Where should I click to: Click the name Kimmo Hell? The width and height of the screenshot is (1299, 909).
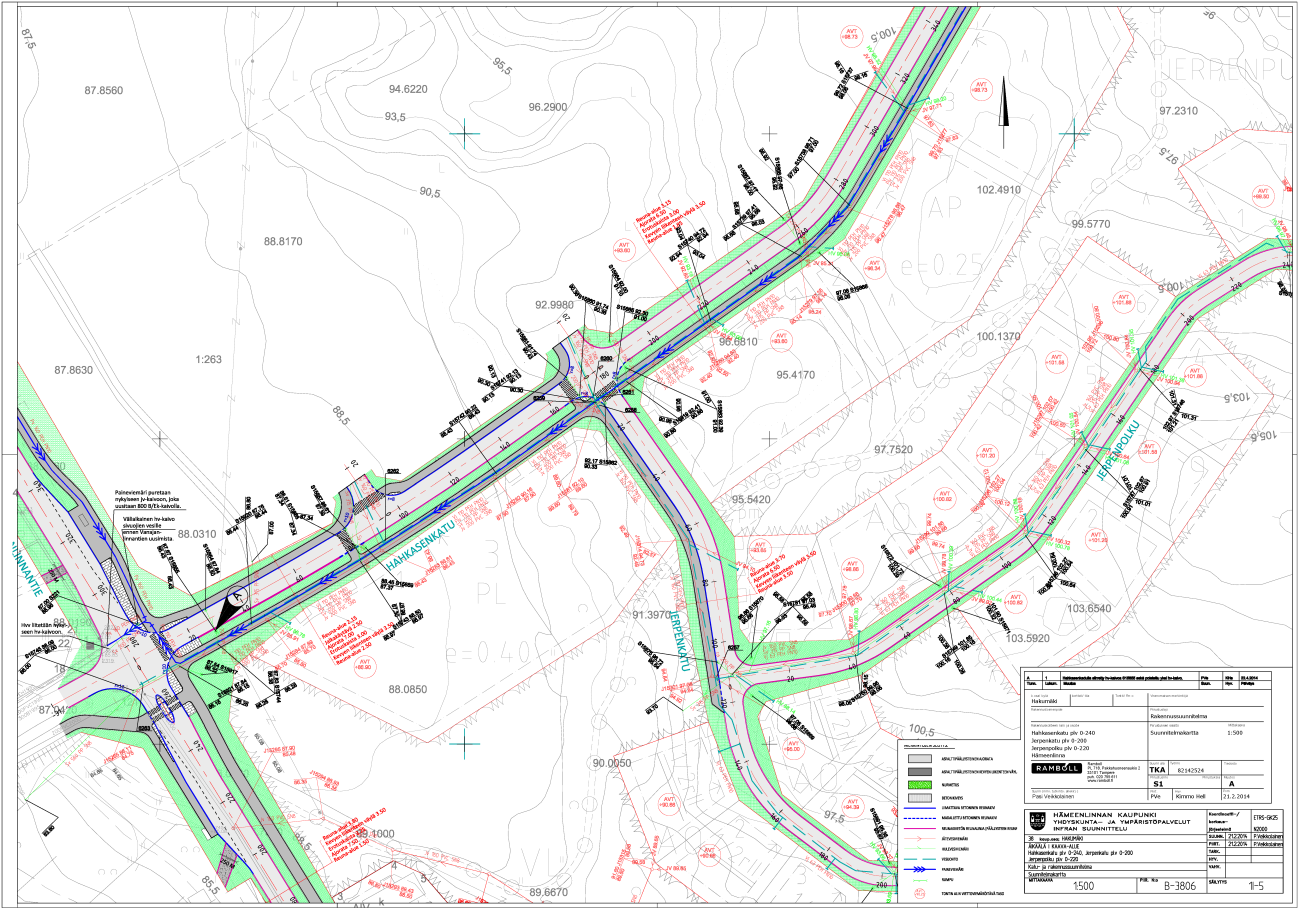click(x=1190, y=797)
